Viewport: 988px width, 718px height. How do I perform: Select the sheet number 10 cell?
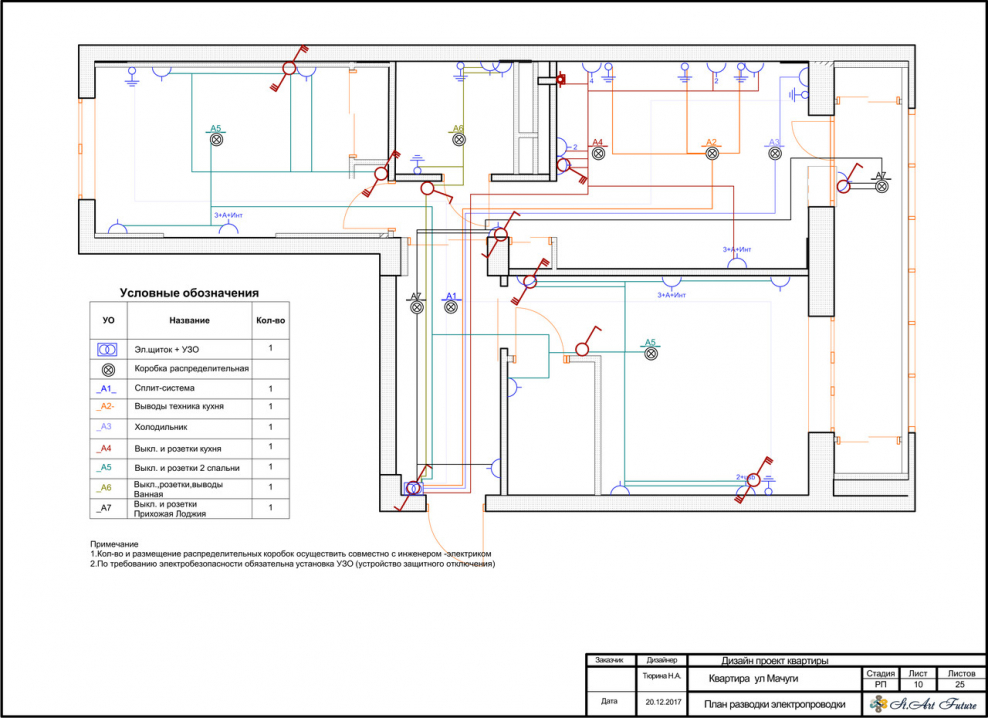tap(918, 685)
